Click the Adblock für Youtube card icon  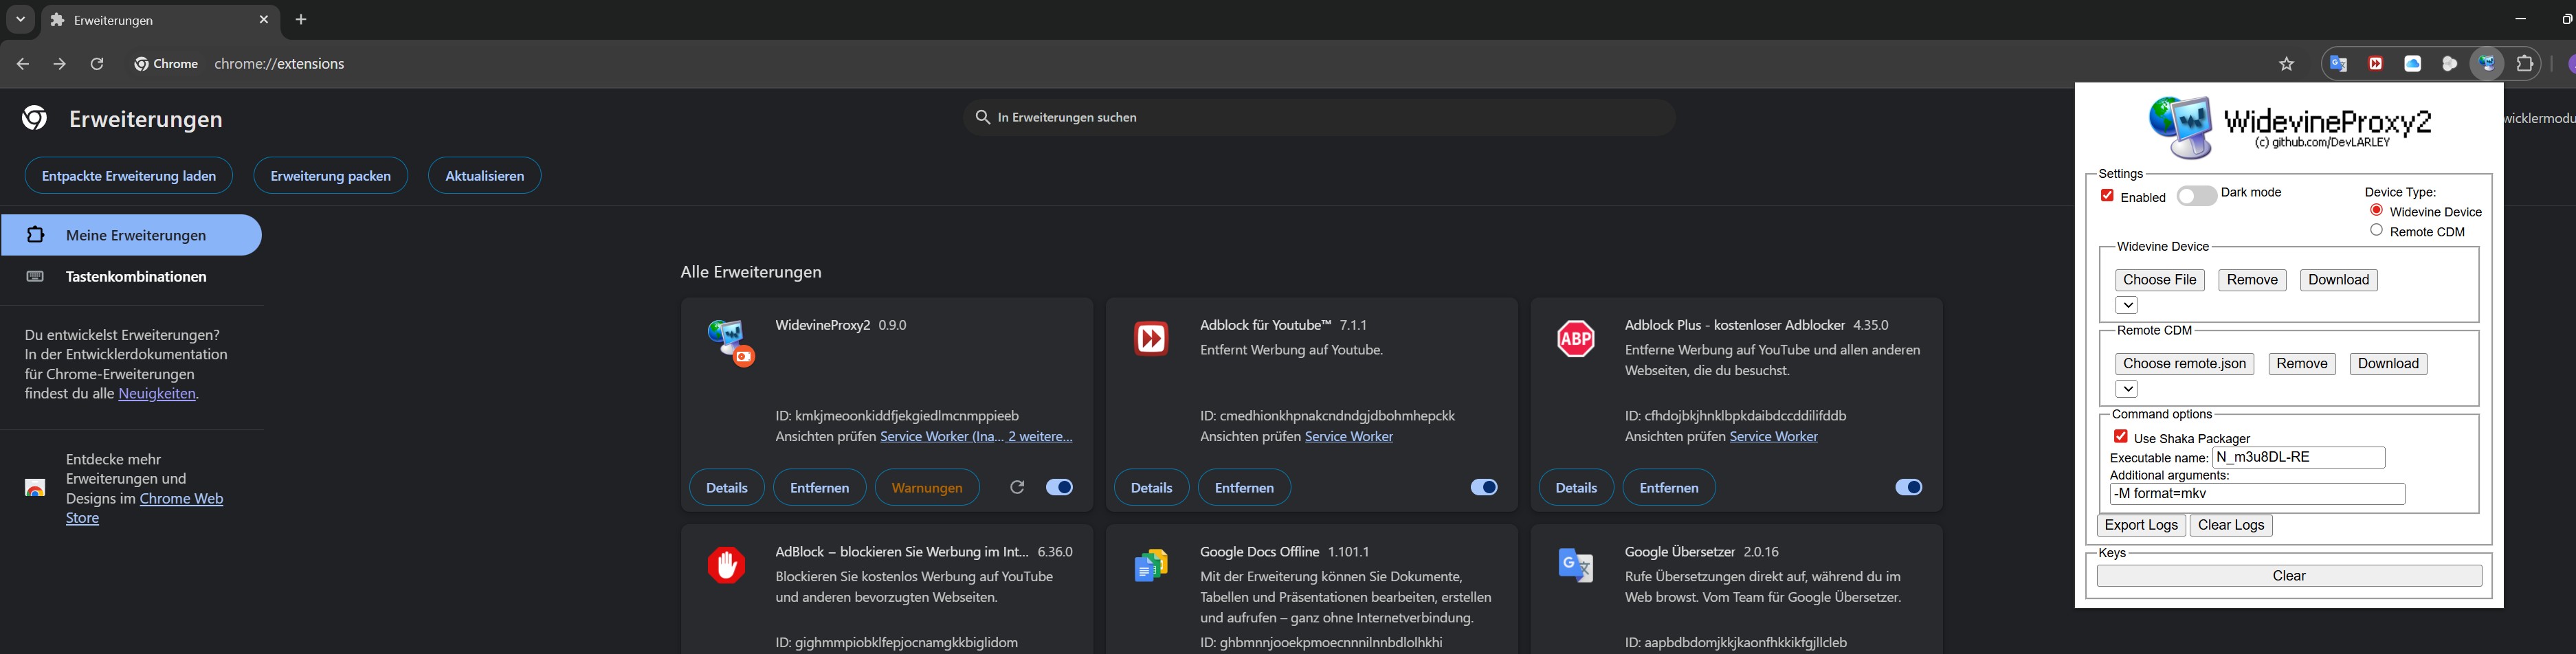point(1151,339)
